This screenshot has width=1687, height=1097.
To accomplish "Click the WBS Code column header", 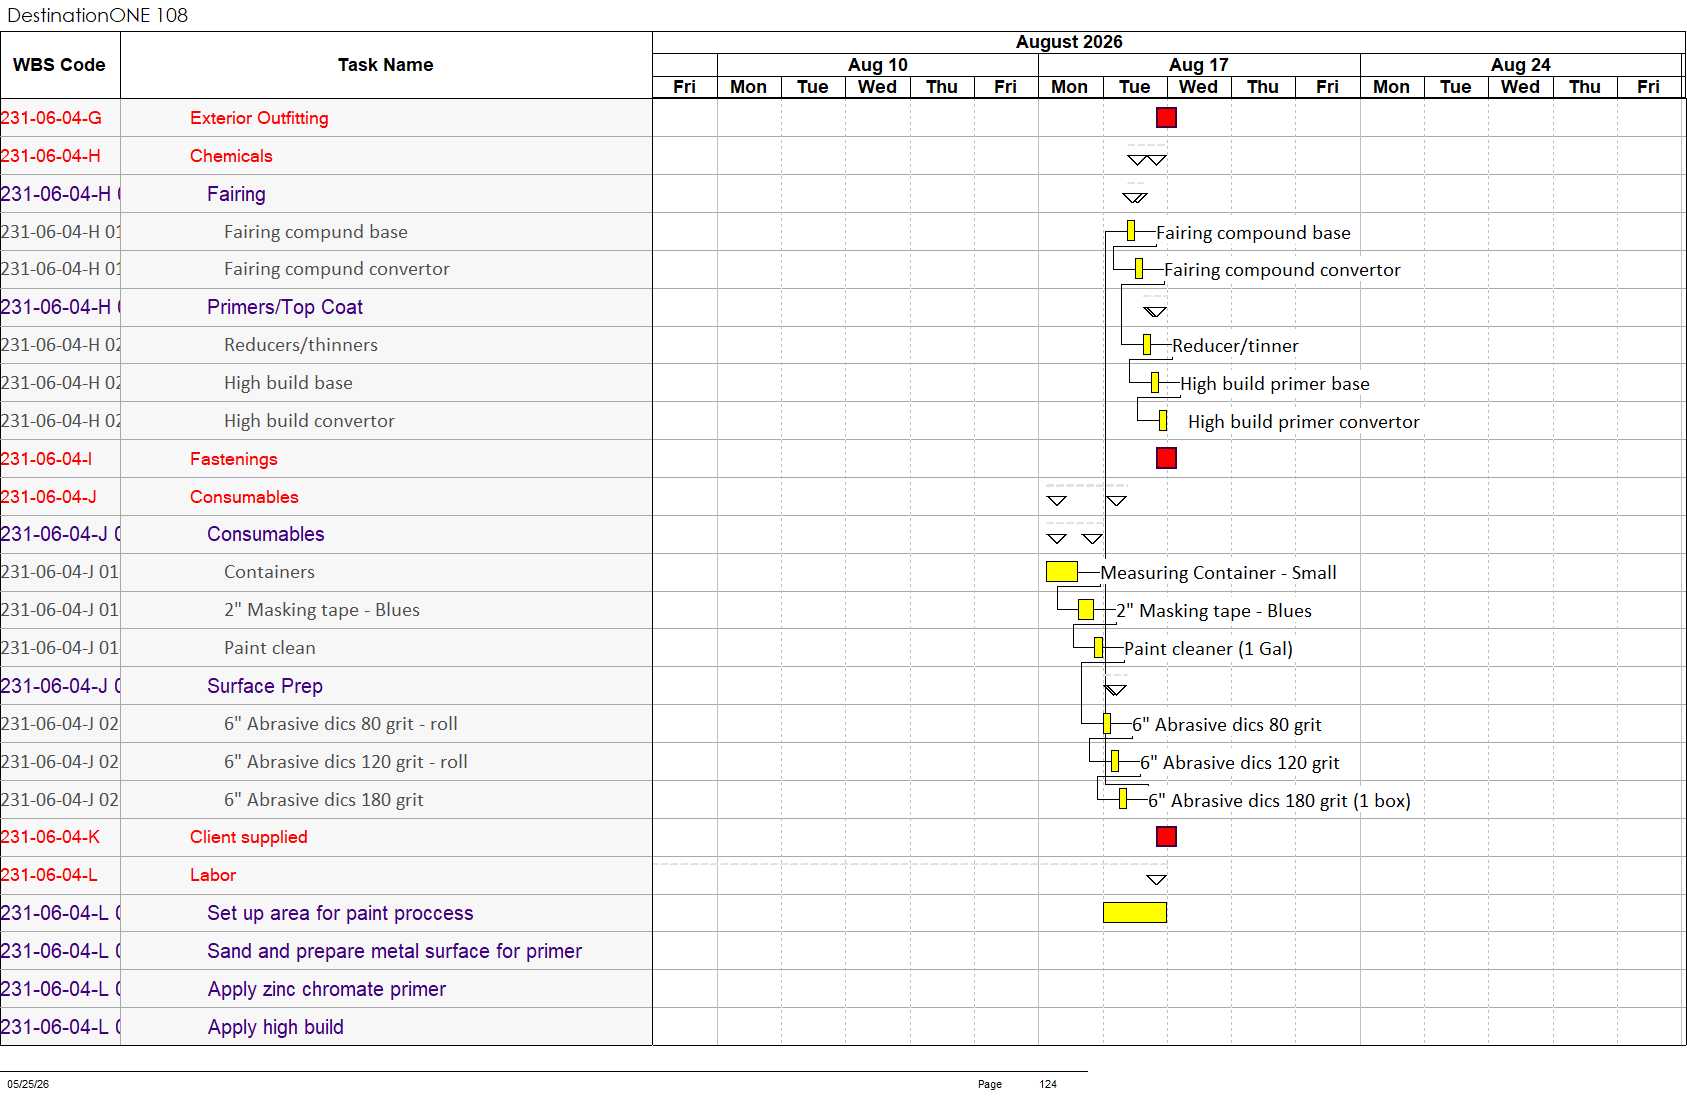I will click(60, 65).
